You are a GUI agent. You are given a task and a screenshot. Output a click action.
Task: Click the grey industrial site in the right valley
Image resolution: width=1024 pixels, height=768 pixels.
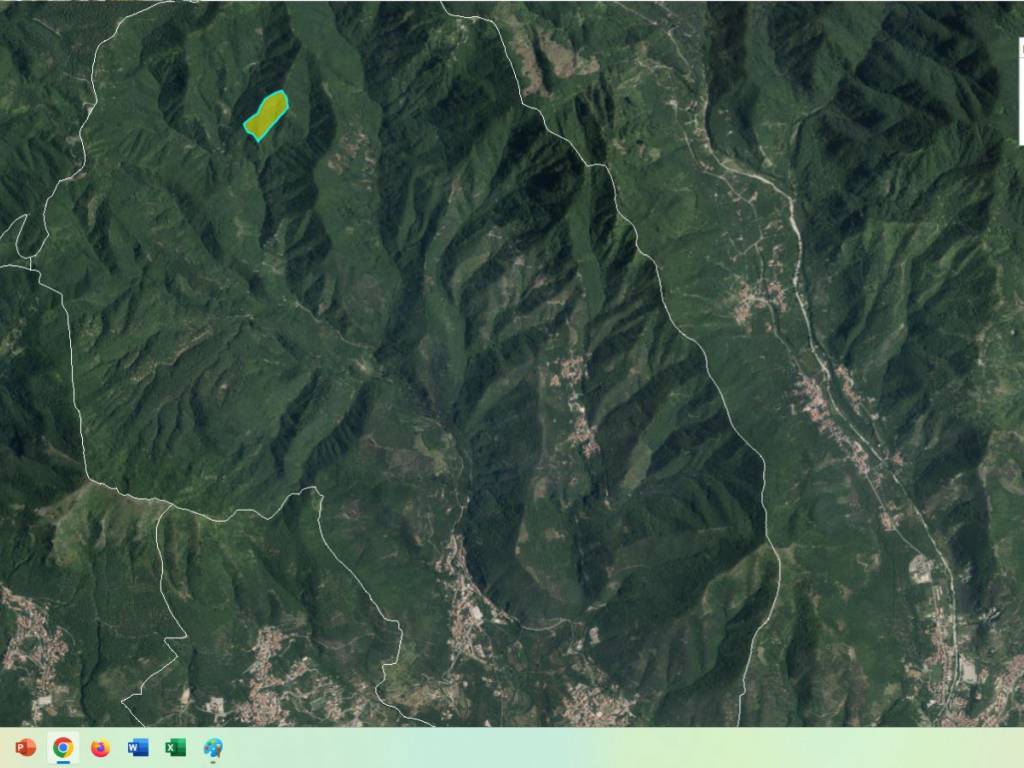(x=921, y=570)
